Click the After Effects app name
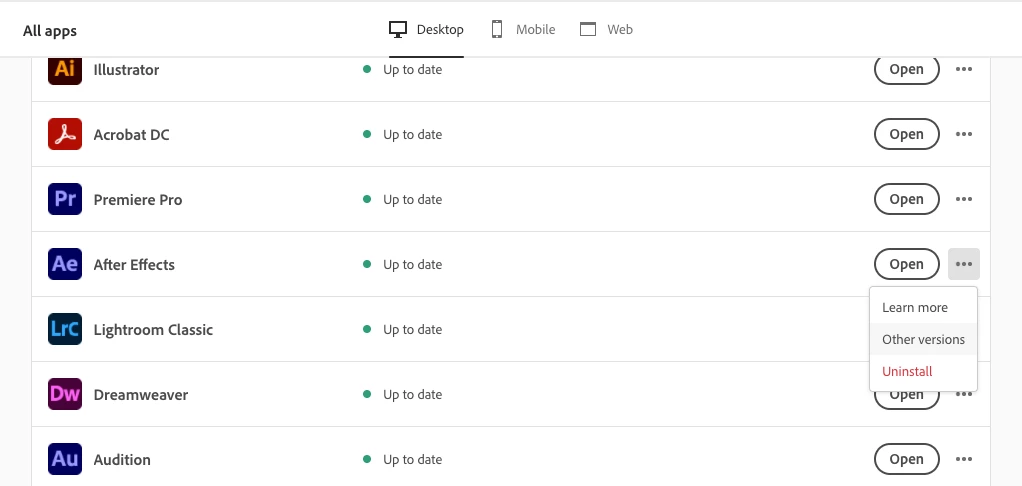 (134, 264)
